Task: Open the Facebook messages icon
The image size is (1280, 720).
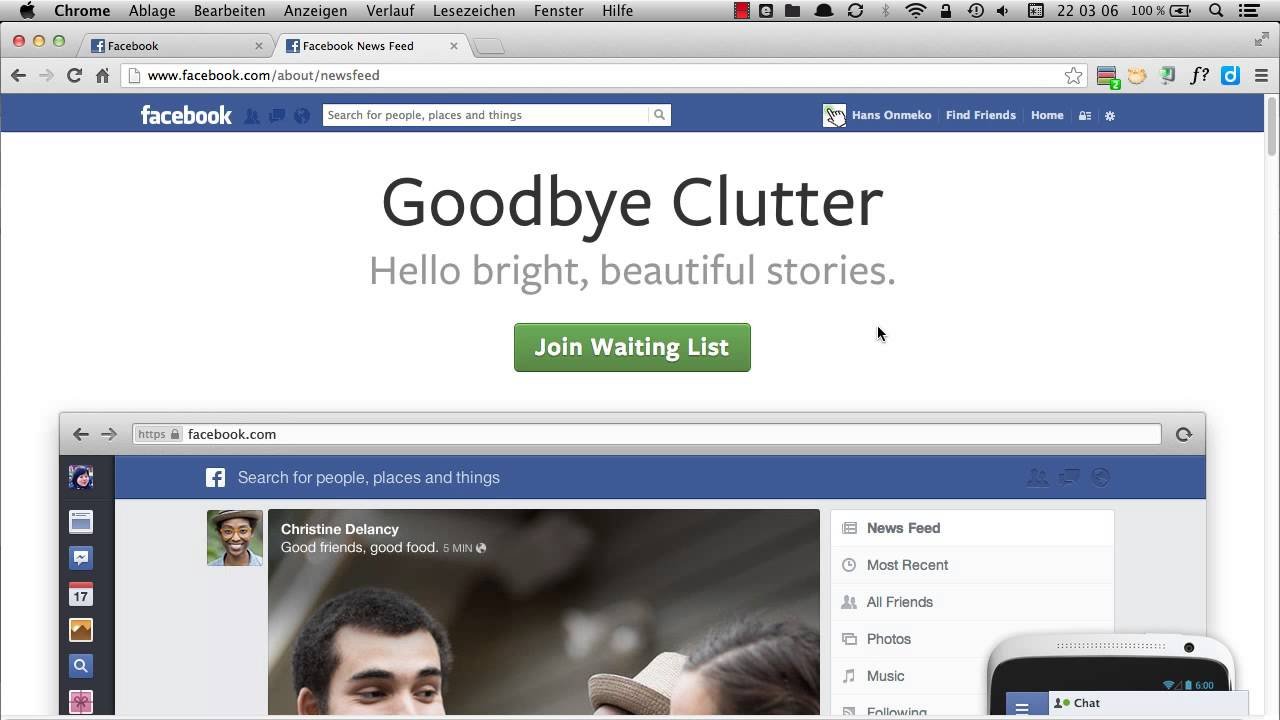Action: 277,116
